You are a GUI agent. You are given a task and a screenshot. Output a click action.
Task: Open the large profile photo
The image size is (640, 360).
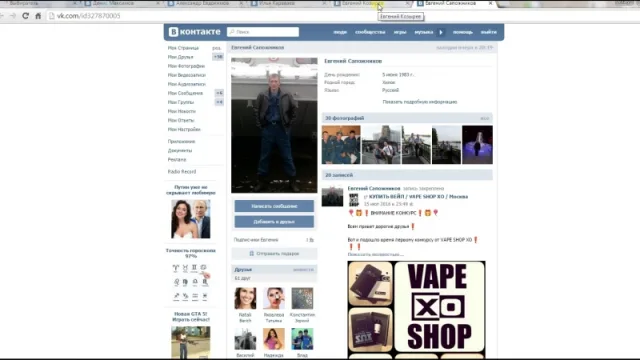click(x=274, y=125)
